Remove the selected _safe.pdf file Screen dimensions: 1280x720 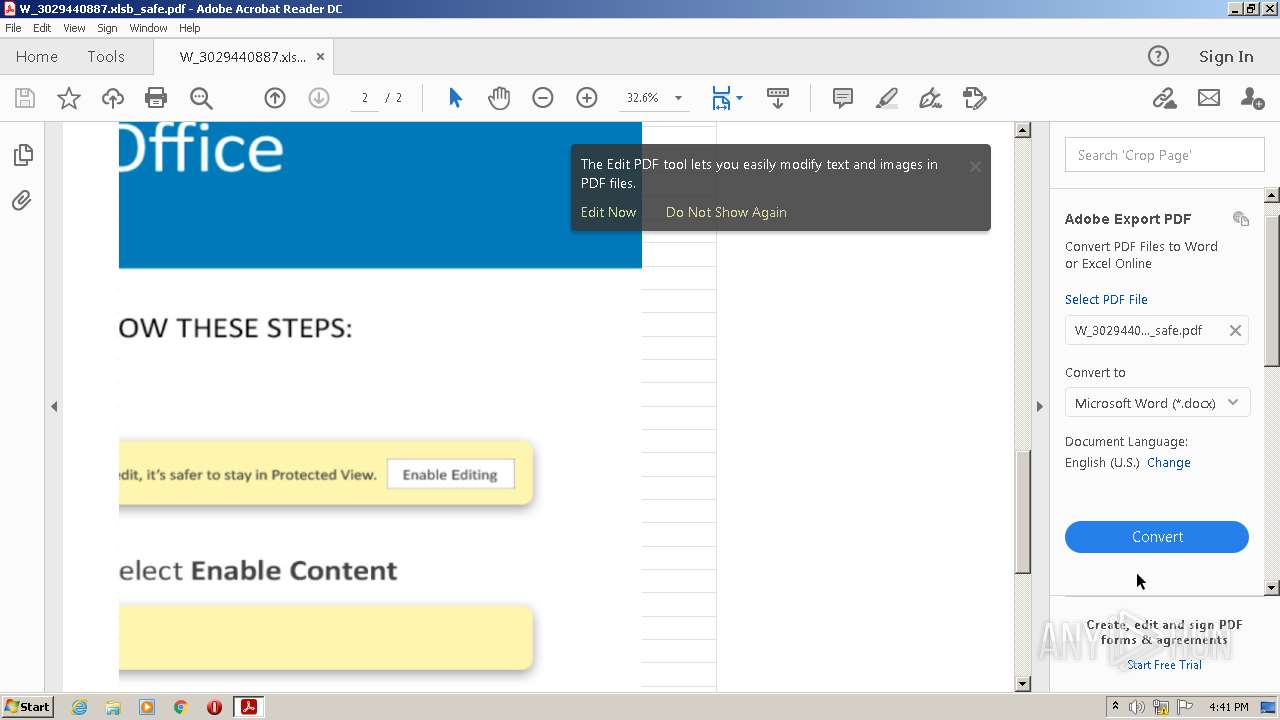(x=1235, y=331)
